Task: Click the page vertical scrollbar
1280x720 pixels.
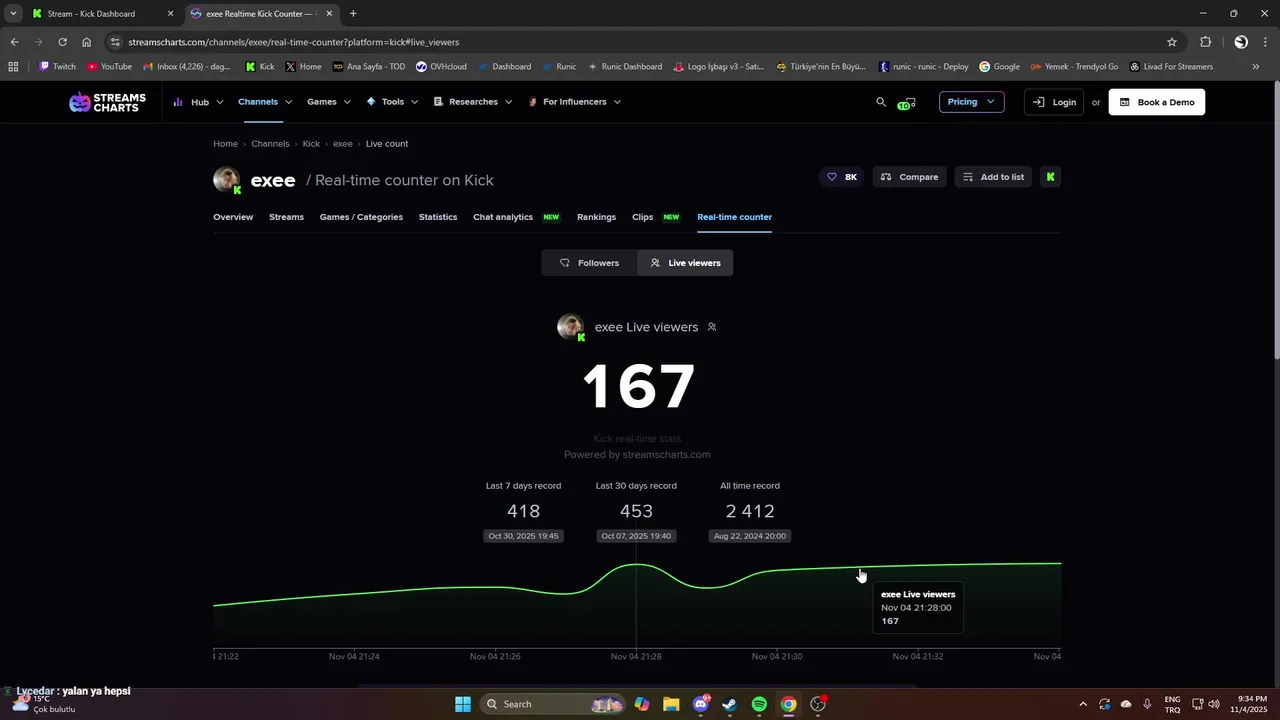Action: [1275, 220]
